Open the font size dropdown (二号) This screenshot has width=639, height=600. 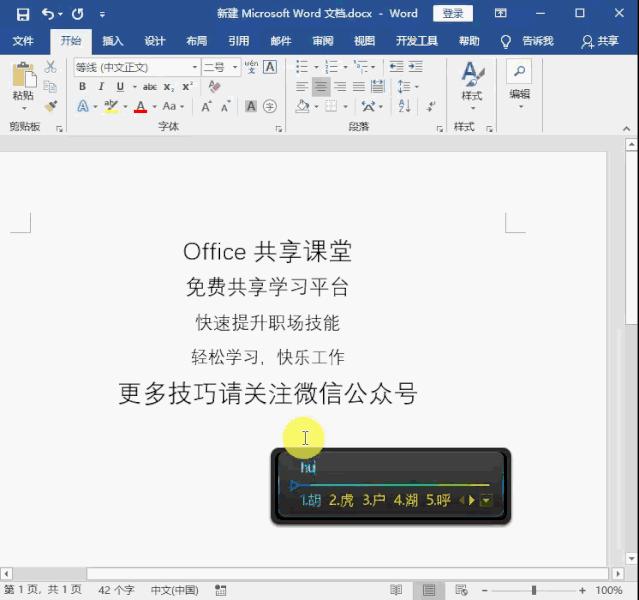click(x=235, y=67)
